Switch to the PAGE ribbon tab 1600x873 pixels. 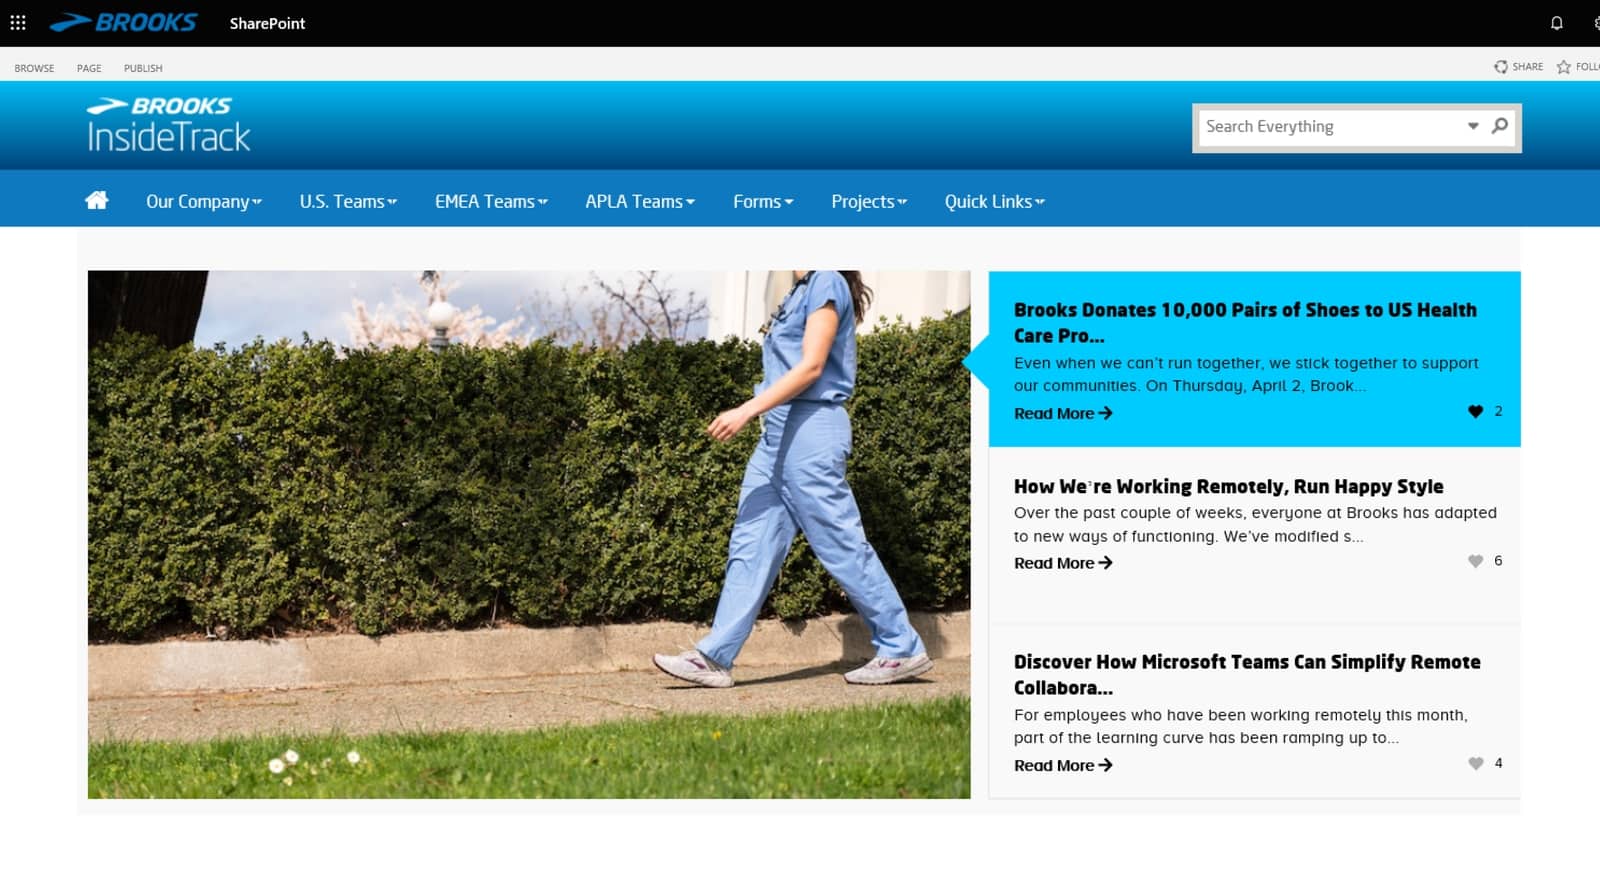pos(89,68)
